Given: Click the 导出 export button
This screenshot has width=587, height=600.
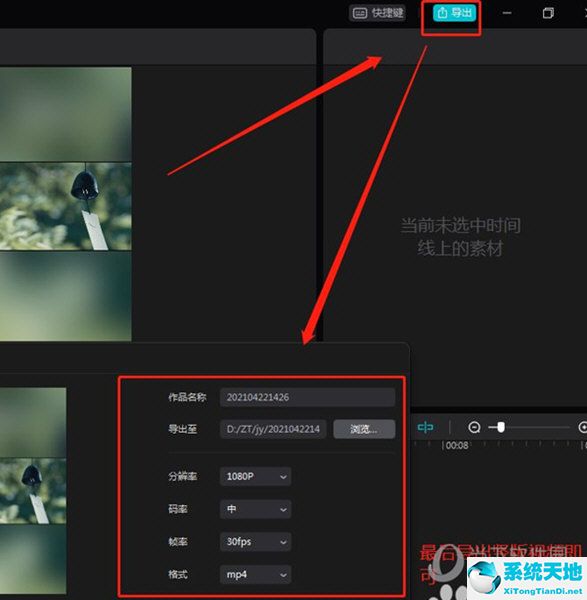Looking at the screenshot, I should [x=454, y=13].
